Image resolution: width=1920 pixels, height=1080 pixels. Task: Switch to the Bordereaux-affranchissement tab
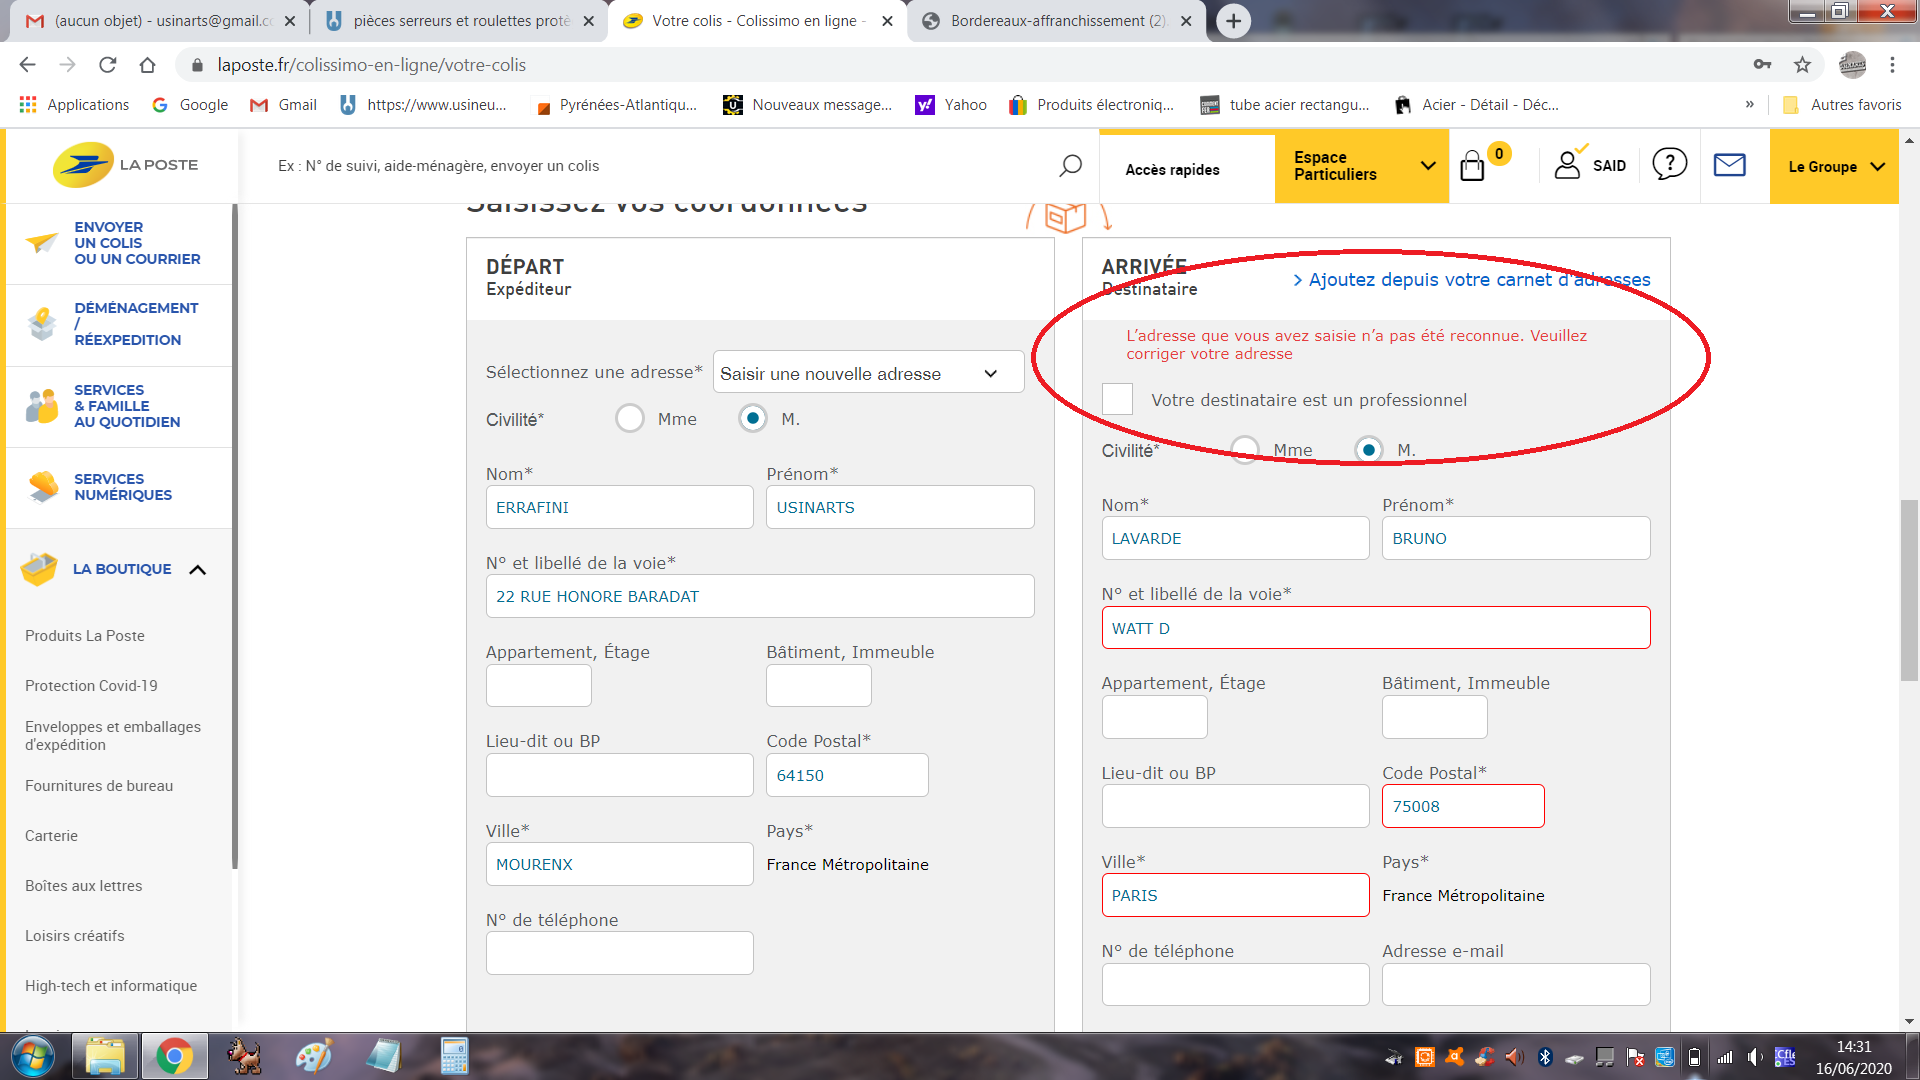tap(1057, 21)
